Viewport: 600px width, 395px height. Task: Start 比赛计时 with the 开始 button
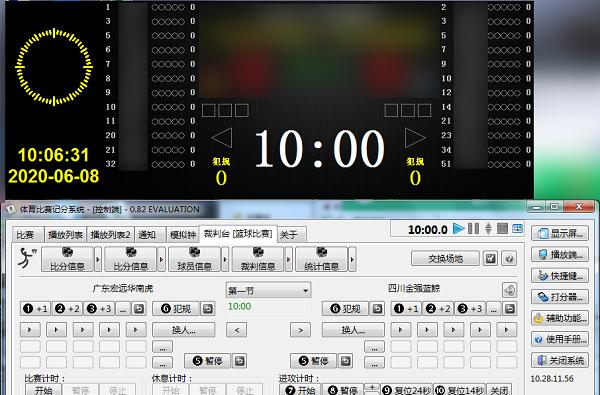[43, 390]
